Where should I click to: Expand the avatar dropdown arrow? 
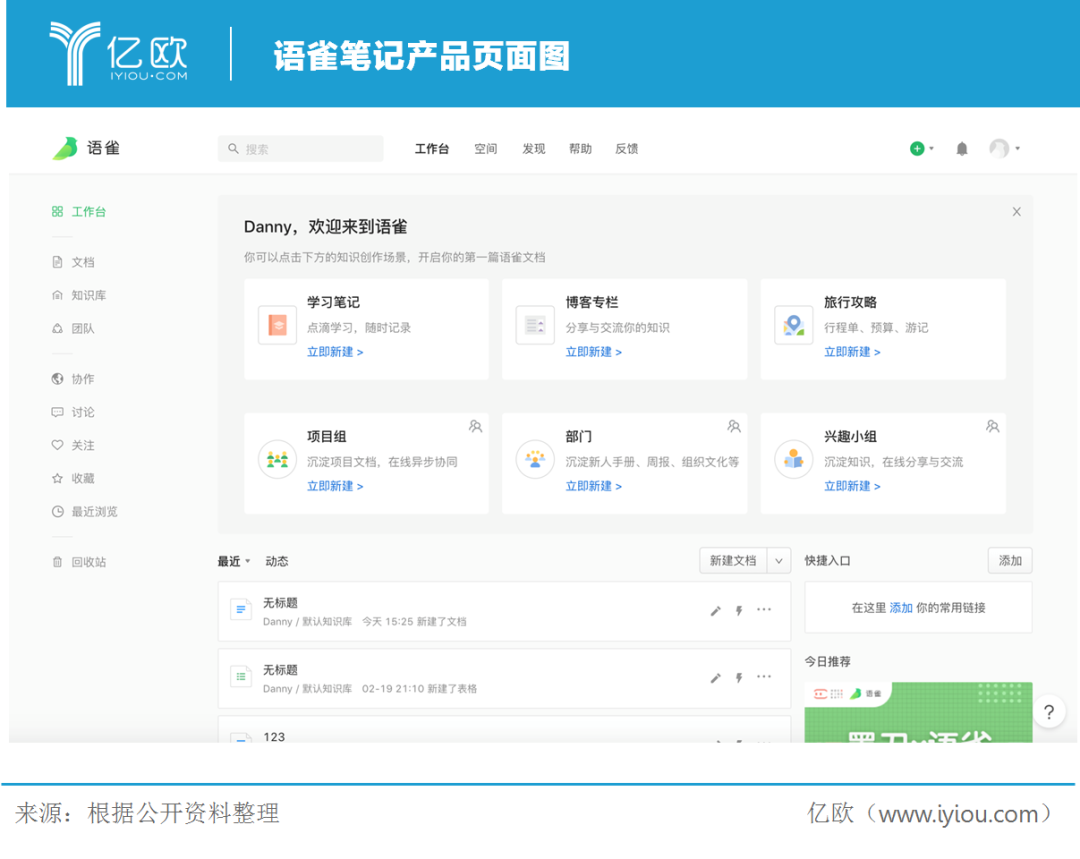(1017, 148)
